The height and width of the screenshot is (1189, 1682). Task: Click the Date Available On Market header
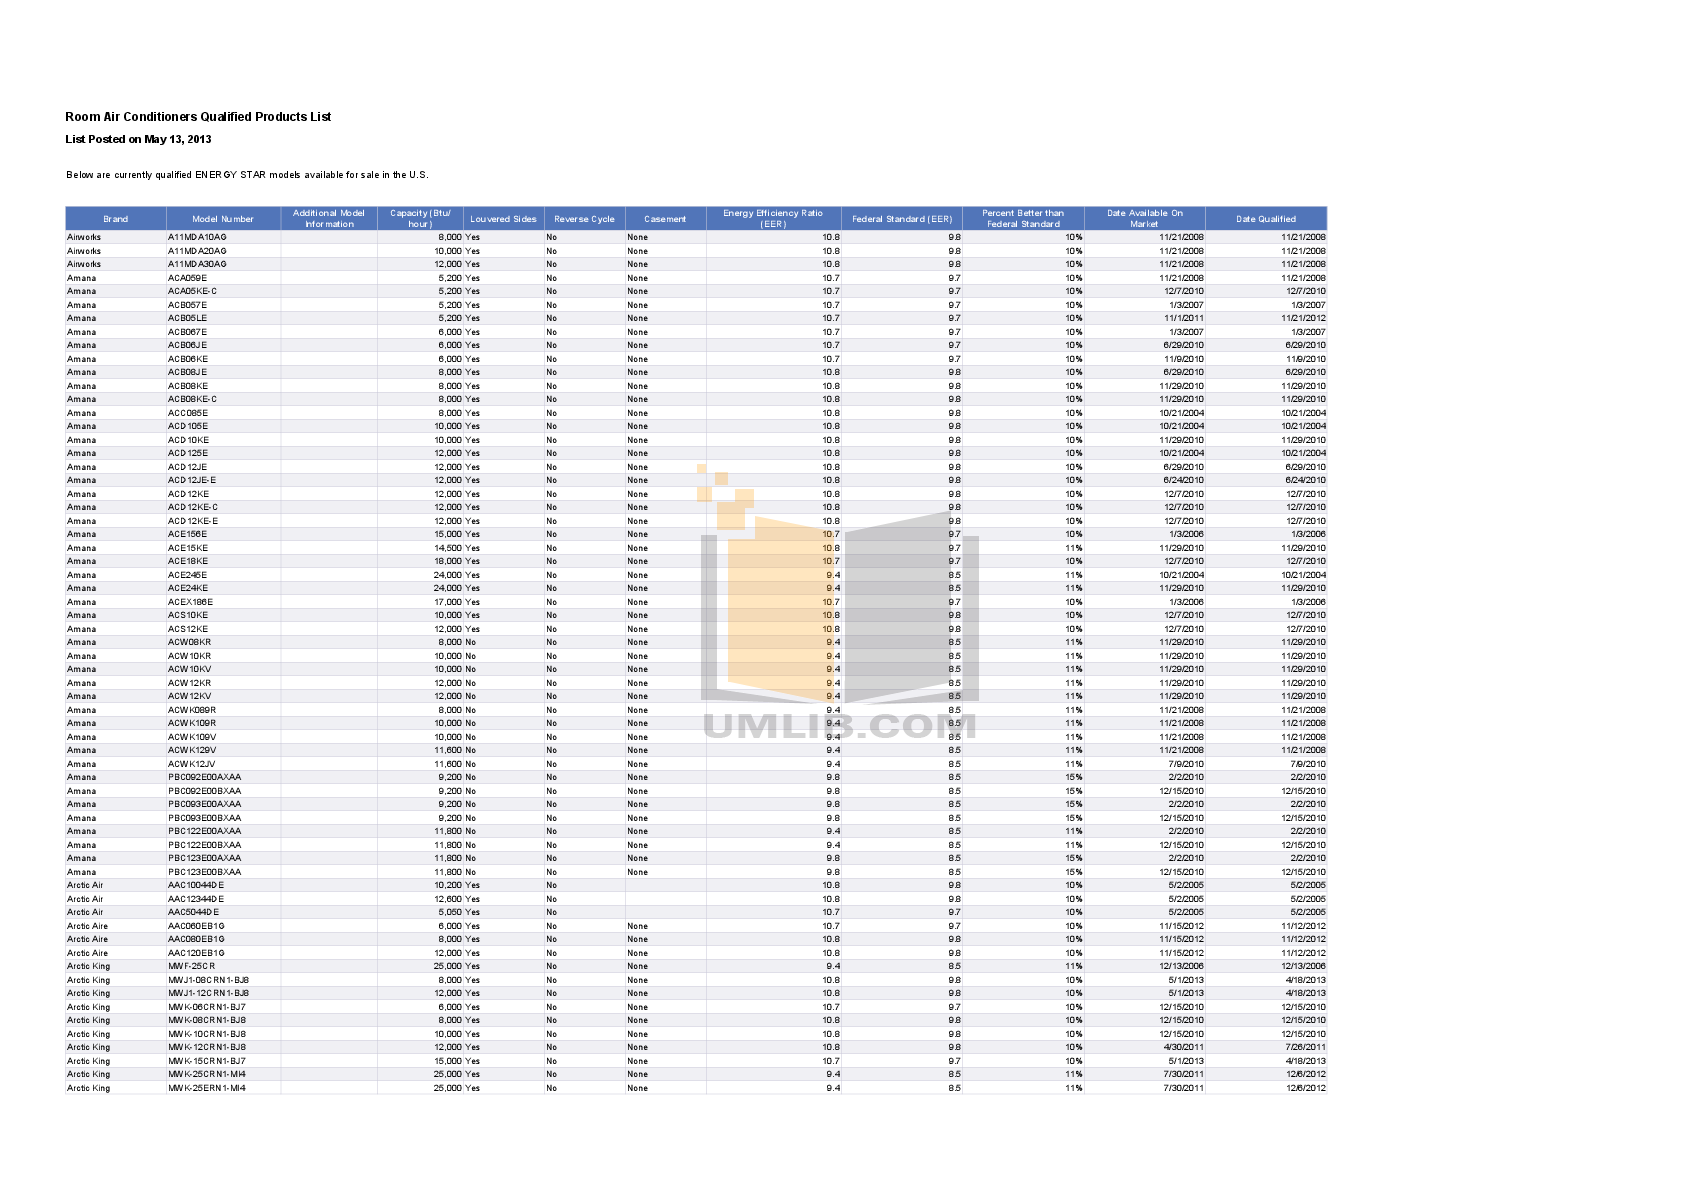click(1144, 218)
